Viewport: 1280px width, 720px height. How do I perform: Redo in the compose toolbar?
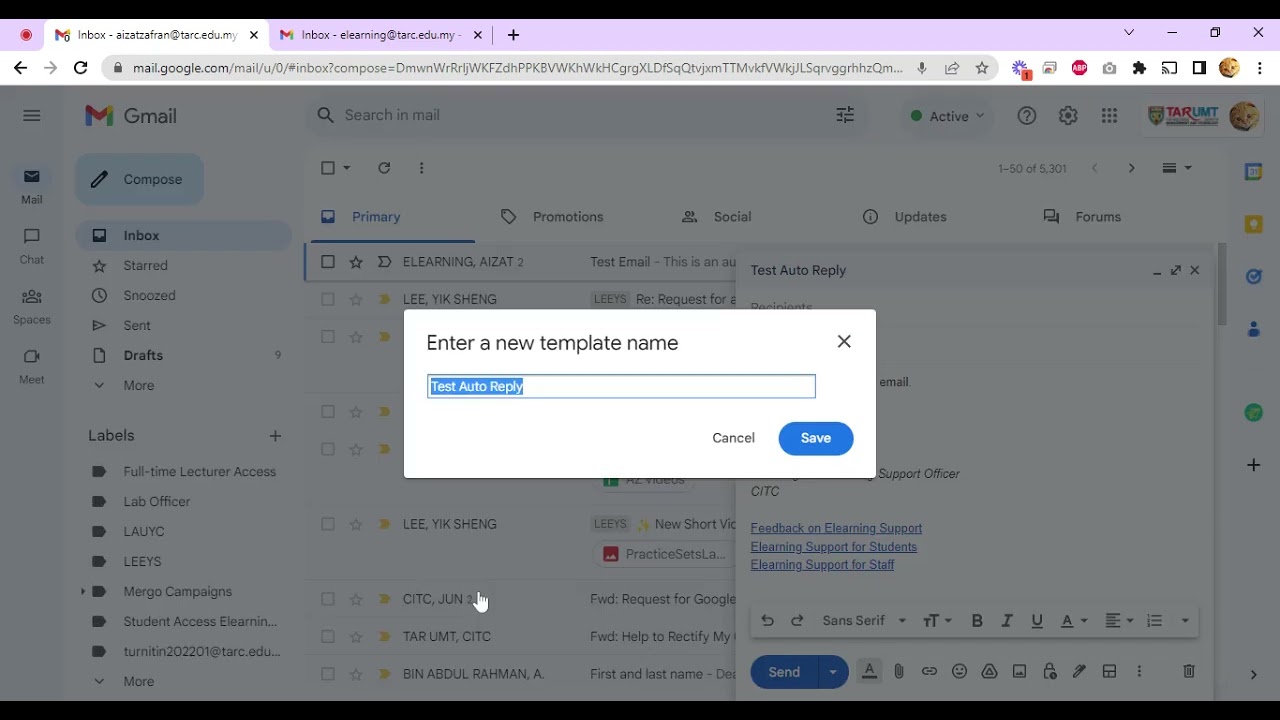click(x=797, y=621)
